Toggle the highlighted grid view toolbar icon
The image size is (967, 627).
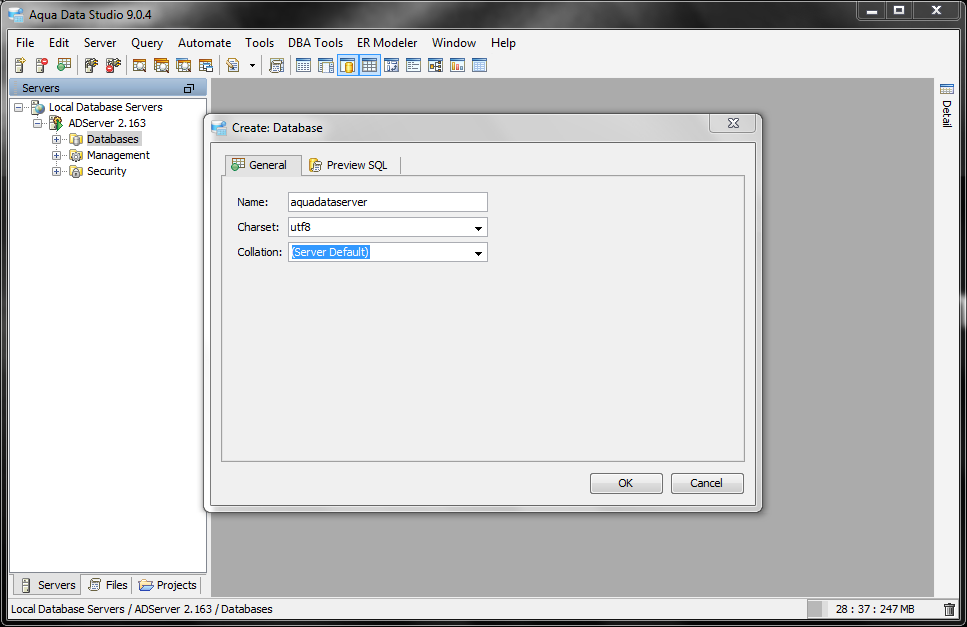369,65
